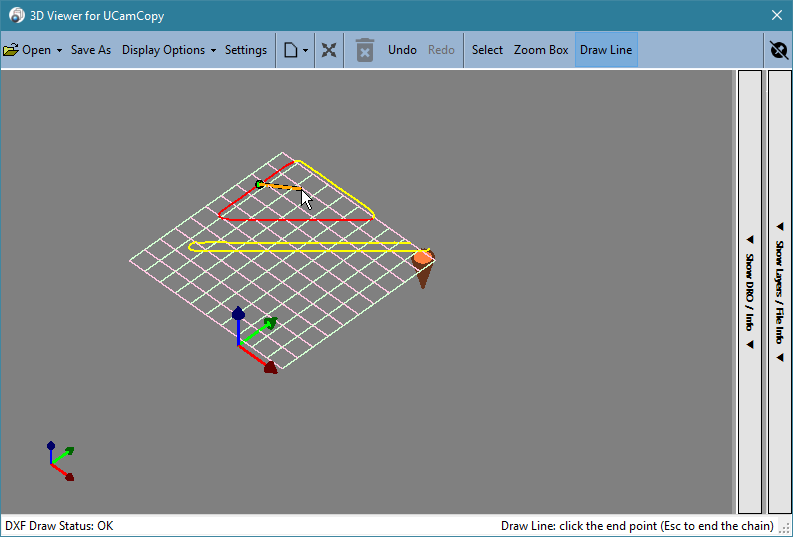
Task: Click the DXF Draw Status: OK text
Action: (x=59, y=526)
